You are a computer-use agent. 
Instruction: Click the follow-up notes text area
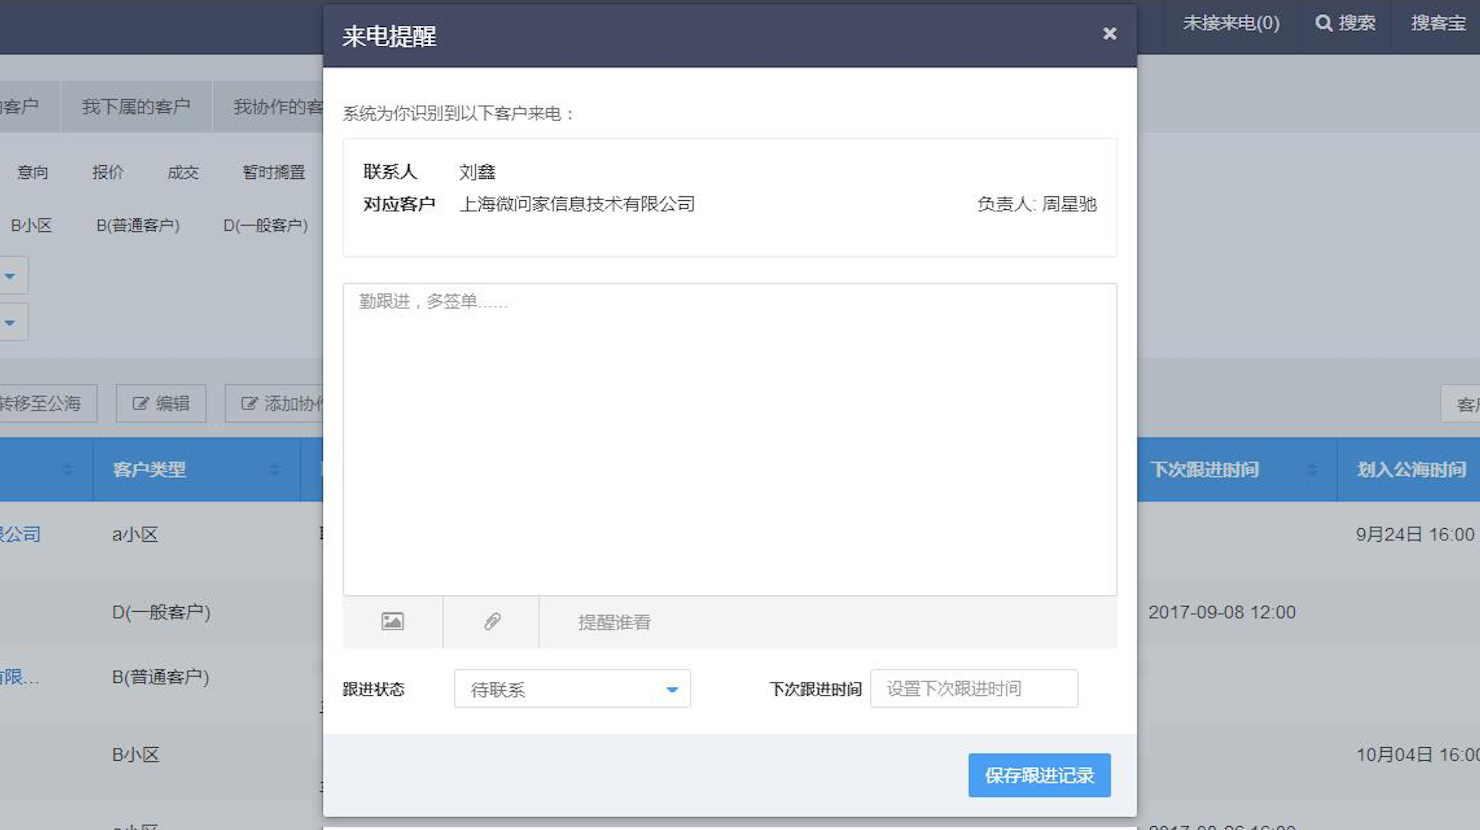click(x=729, y=440)
